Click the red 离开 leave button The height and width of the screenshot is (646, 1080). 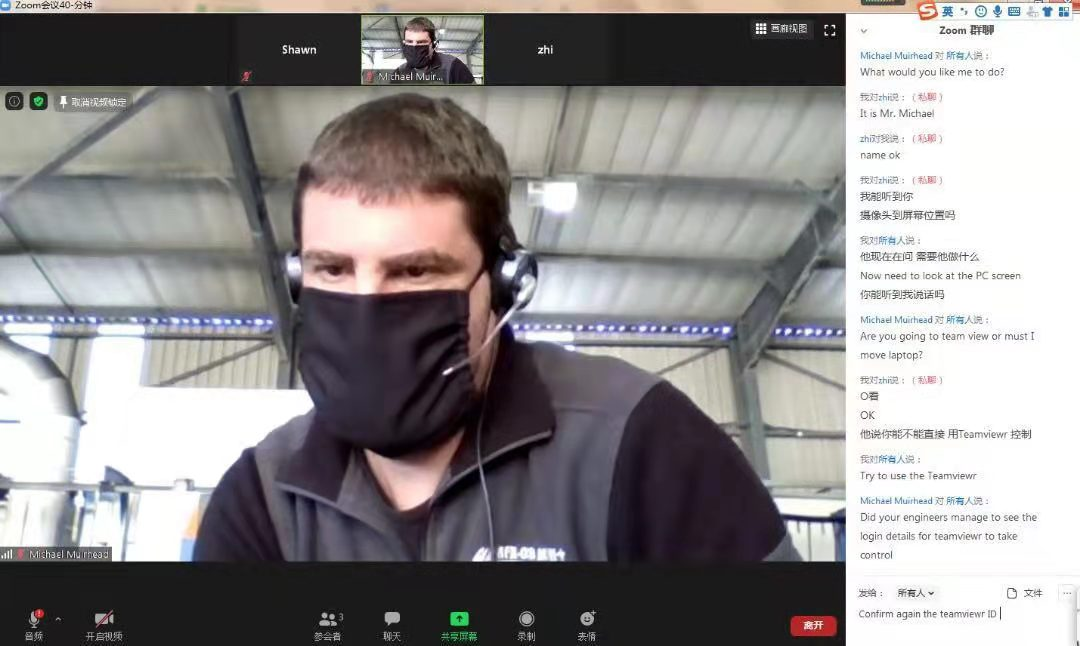tap(813, 625)
